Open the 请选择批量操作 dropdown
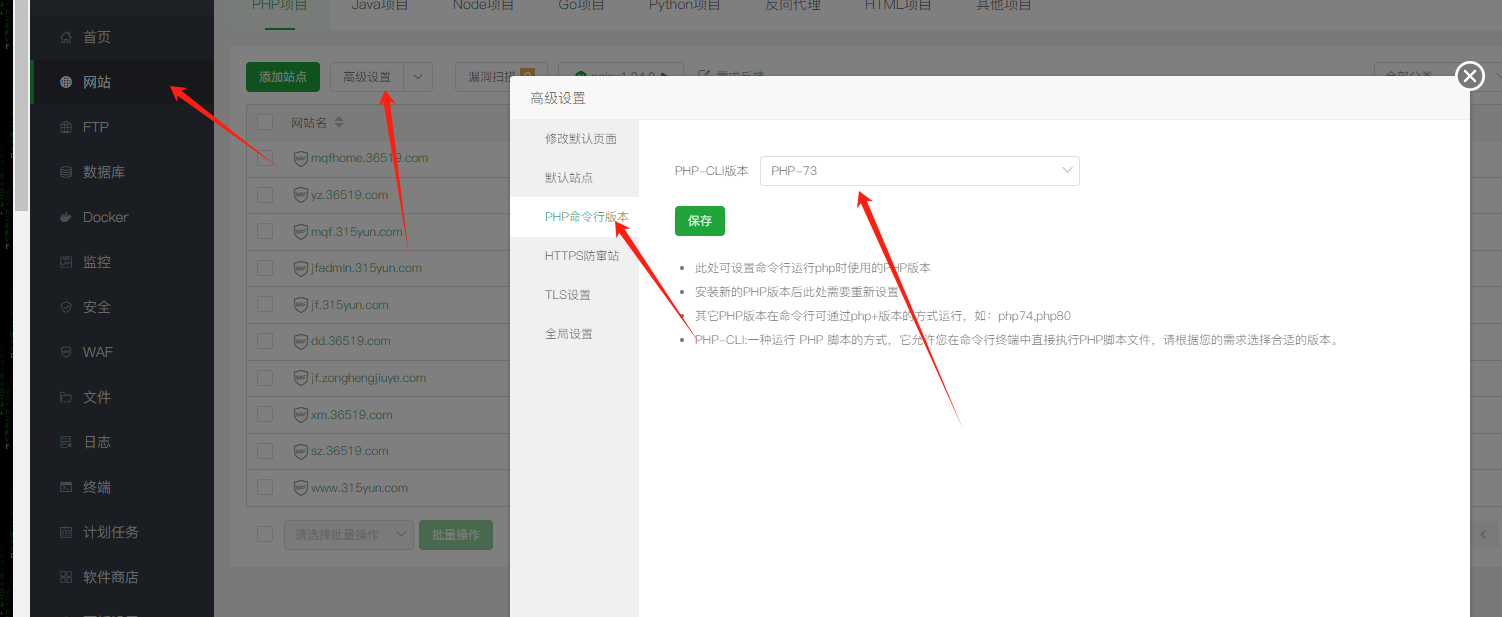The width and height of the screenshot is (1502, 617). (x=349, y=535)
